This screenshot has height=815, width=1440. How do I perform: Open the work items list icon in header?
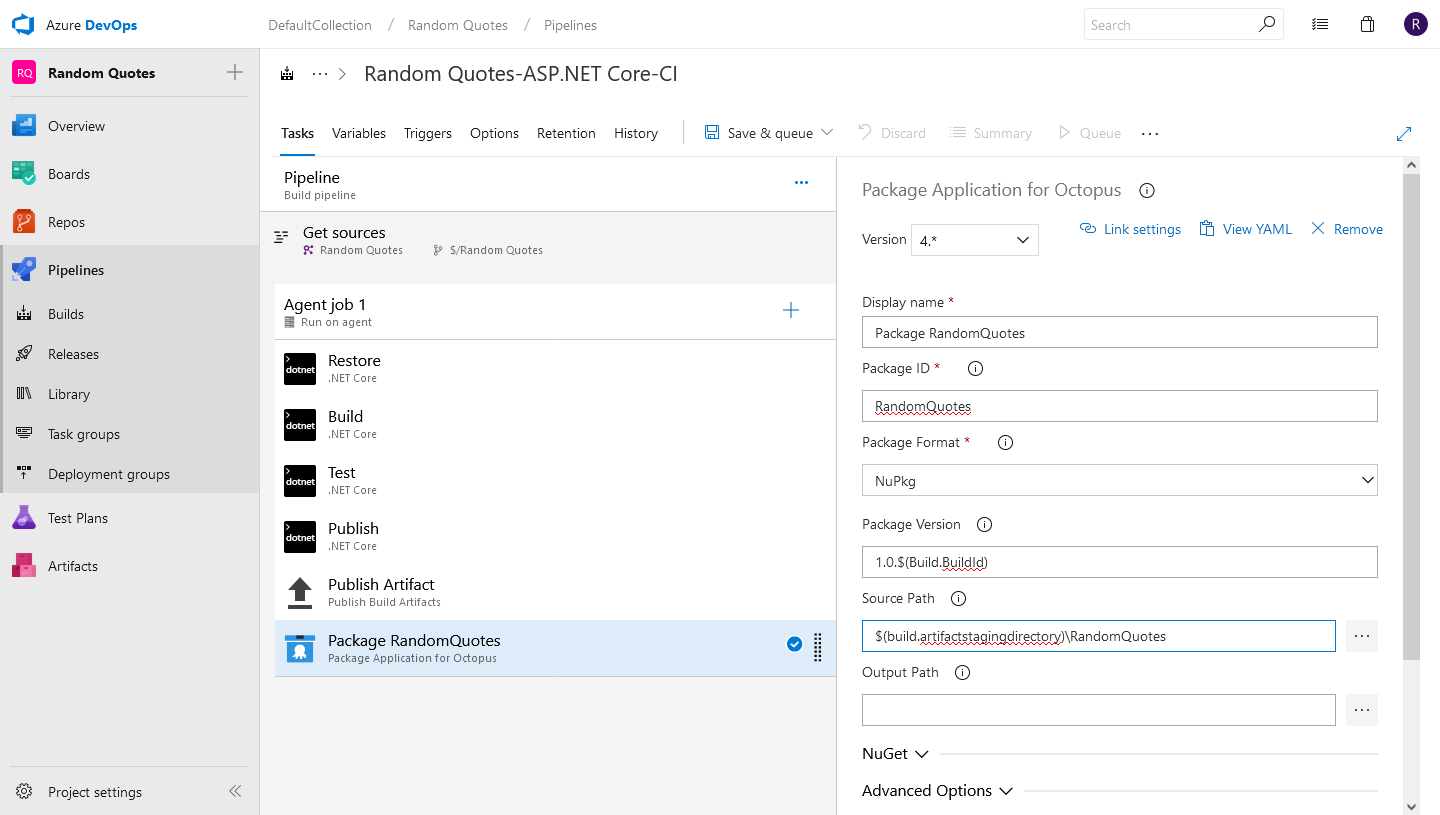[x=1320, y=25]
